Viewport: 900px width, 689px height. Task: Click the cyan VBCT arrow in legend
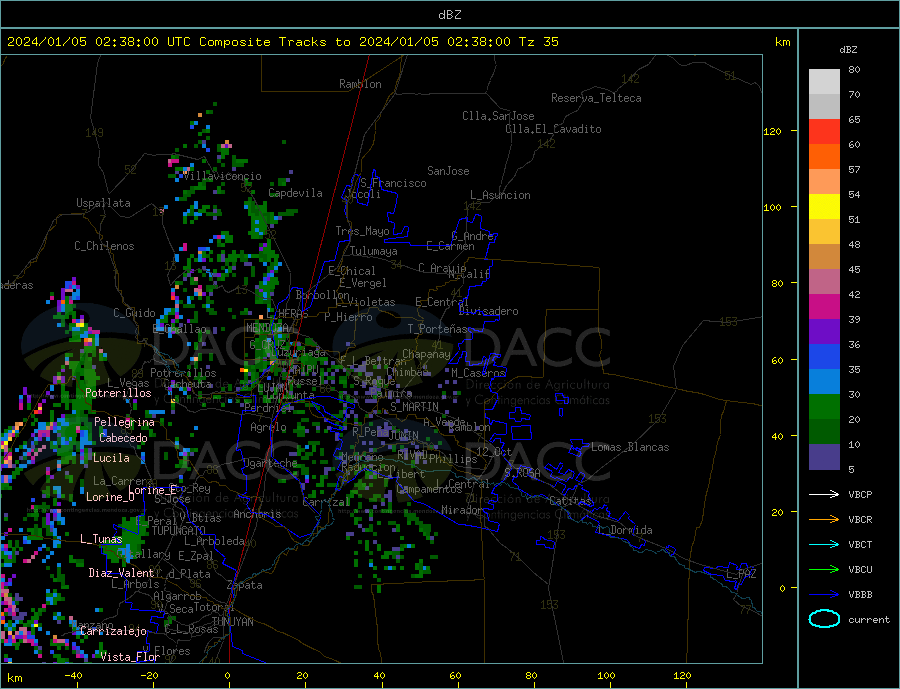tap(825, 544)
